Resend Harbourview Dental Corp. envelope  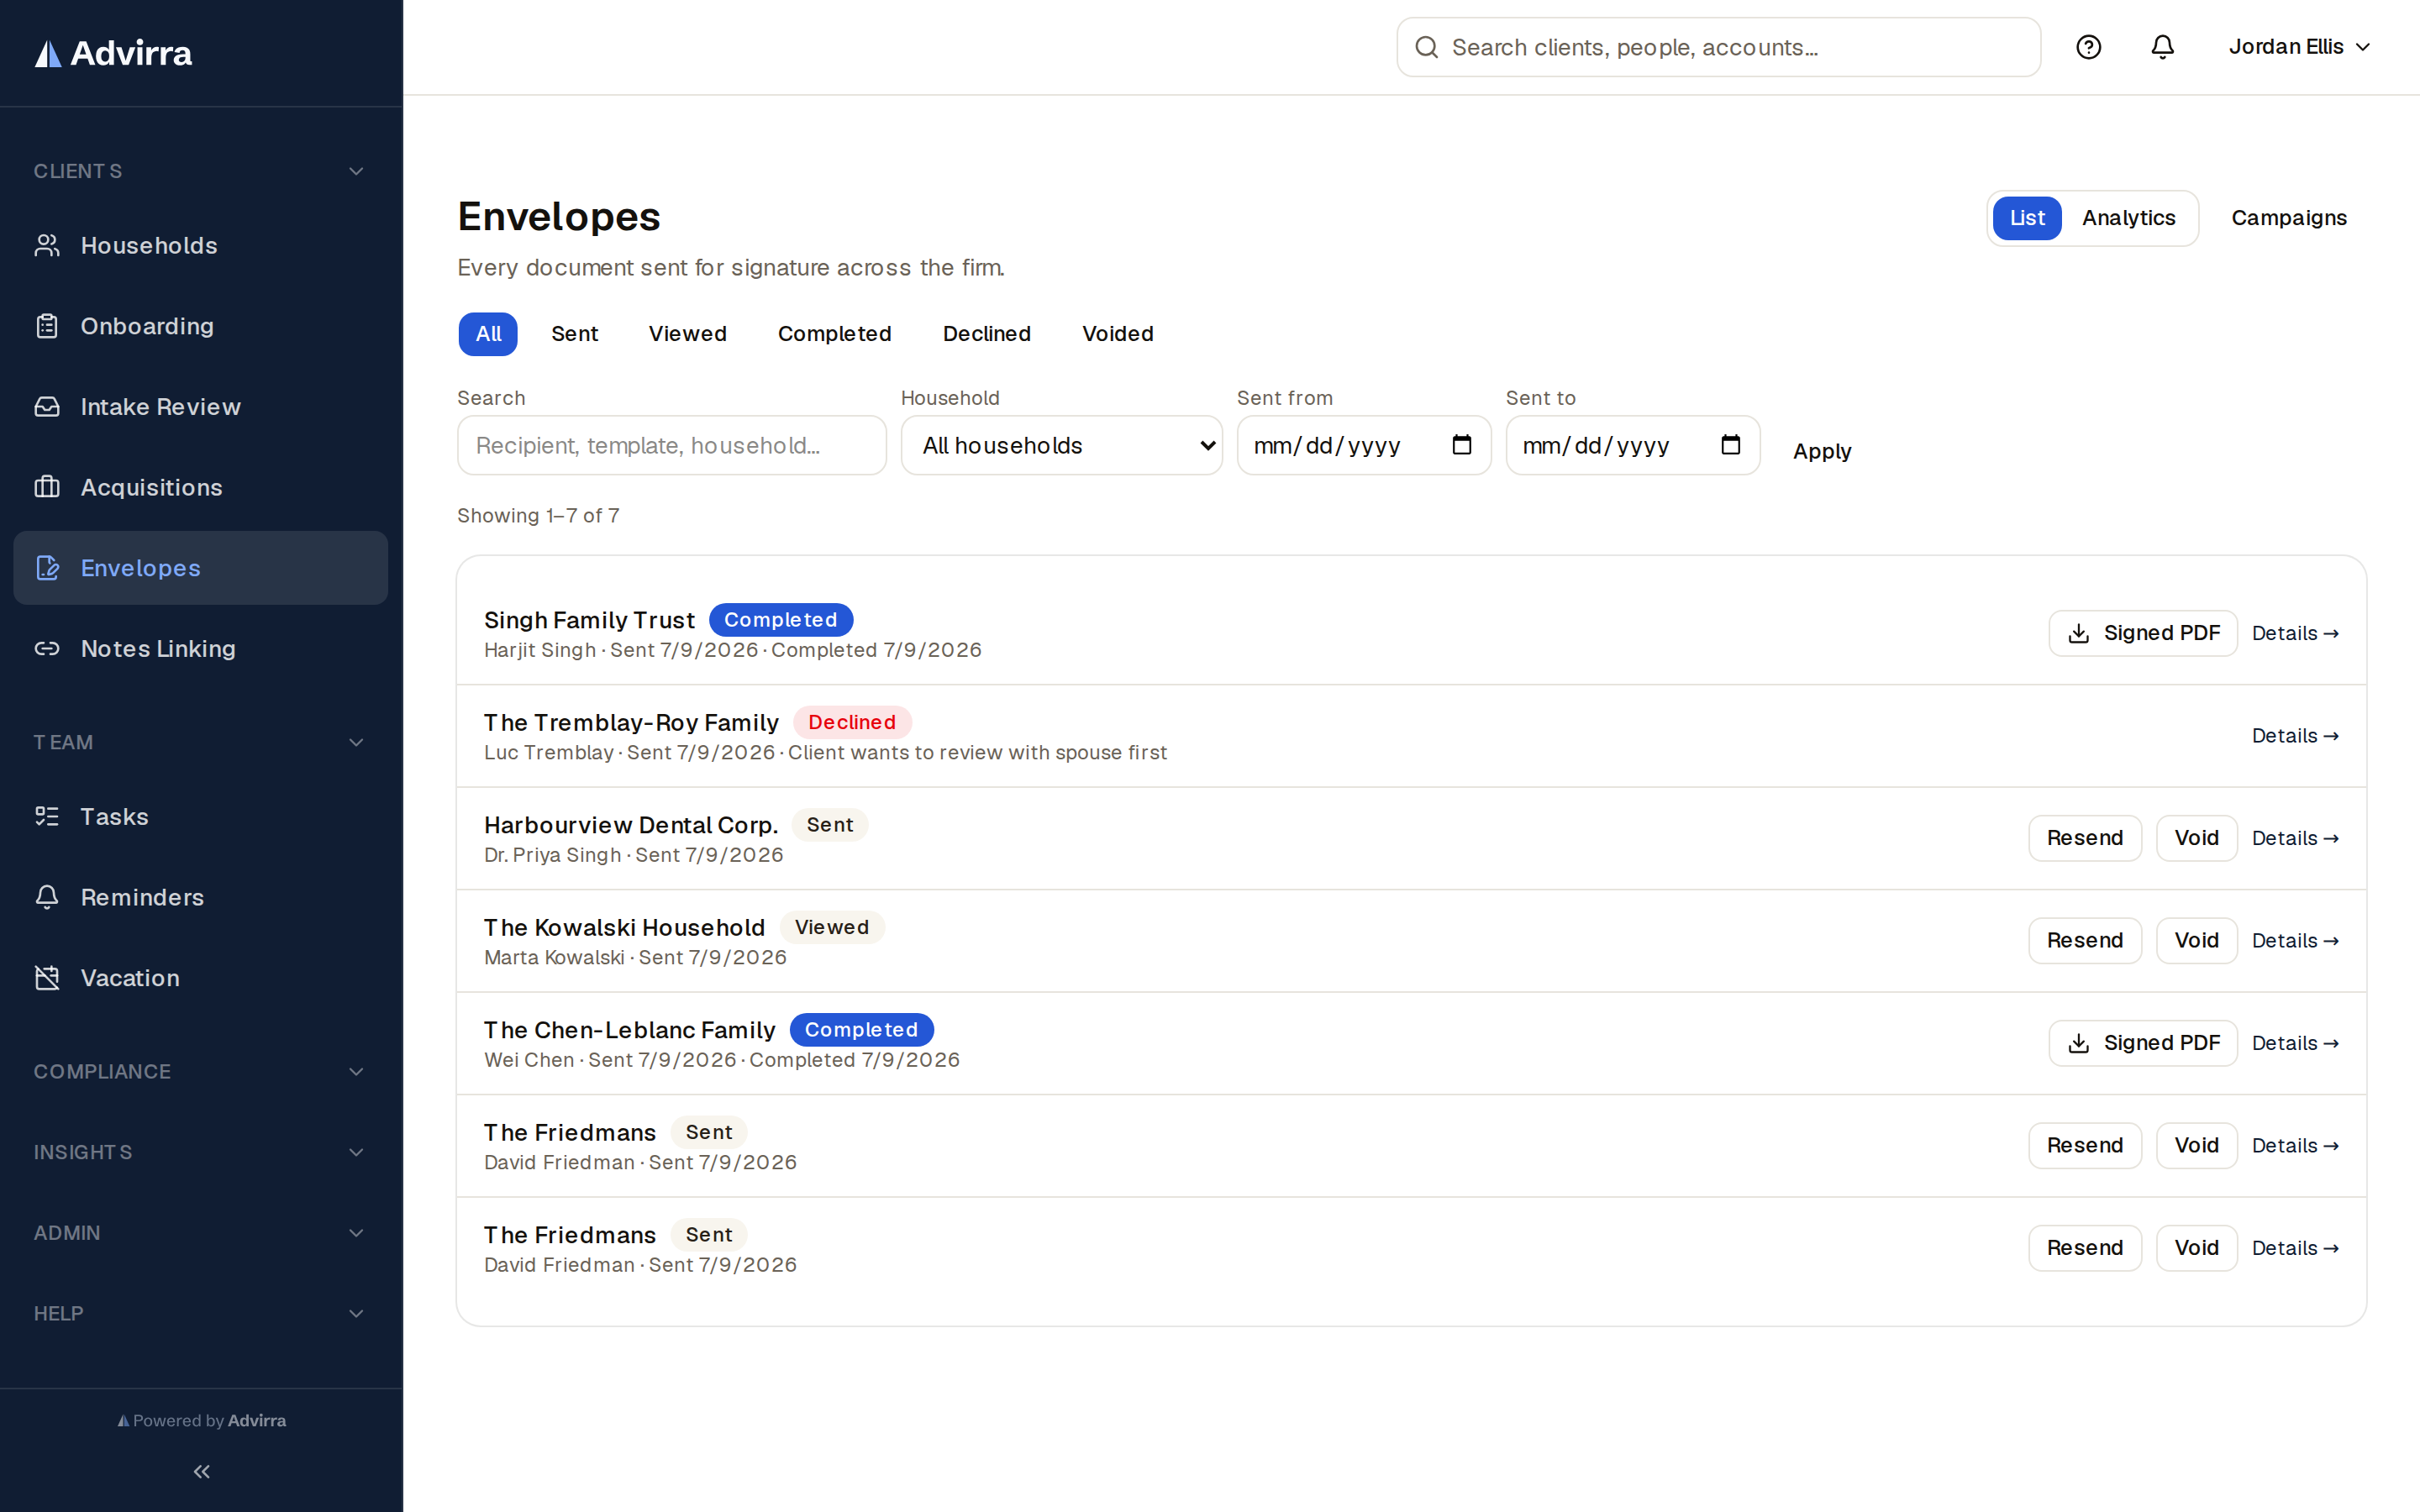pos(2084,838)
